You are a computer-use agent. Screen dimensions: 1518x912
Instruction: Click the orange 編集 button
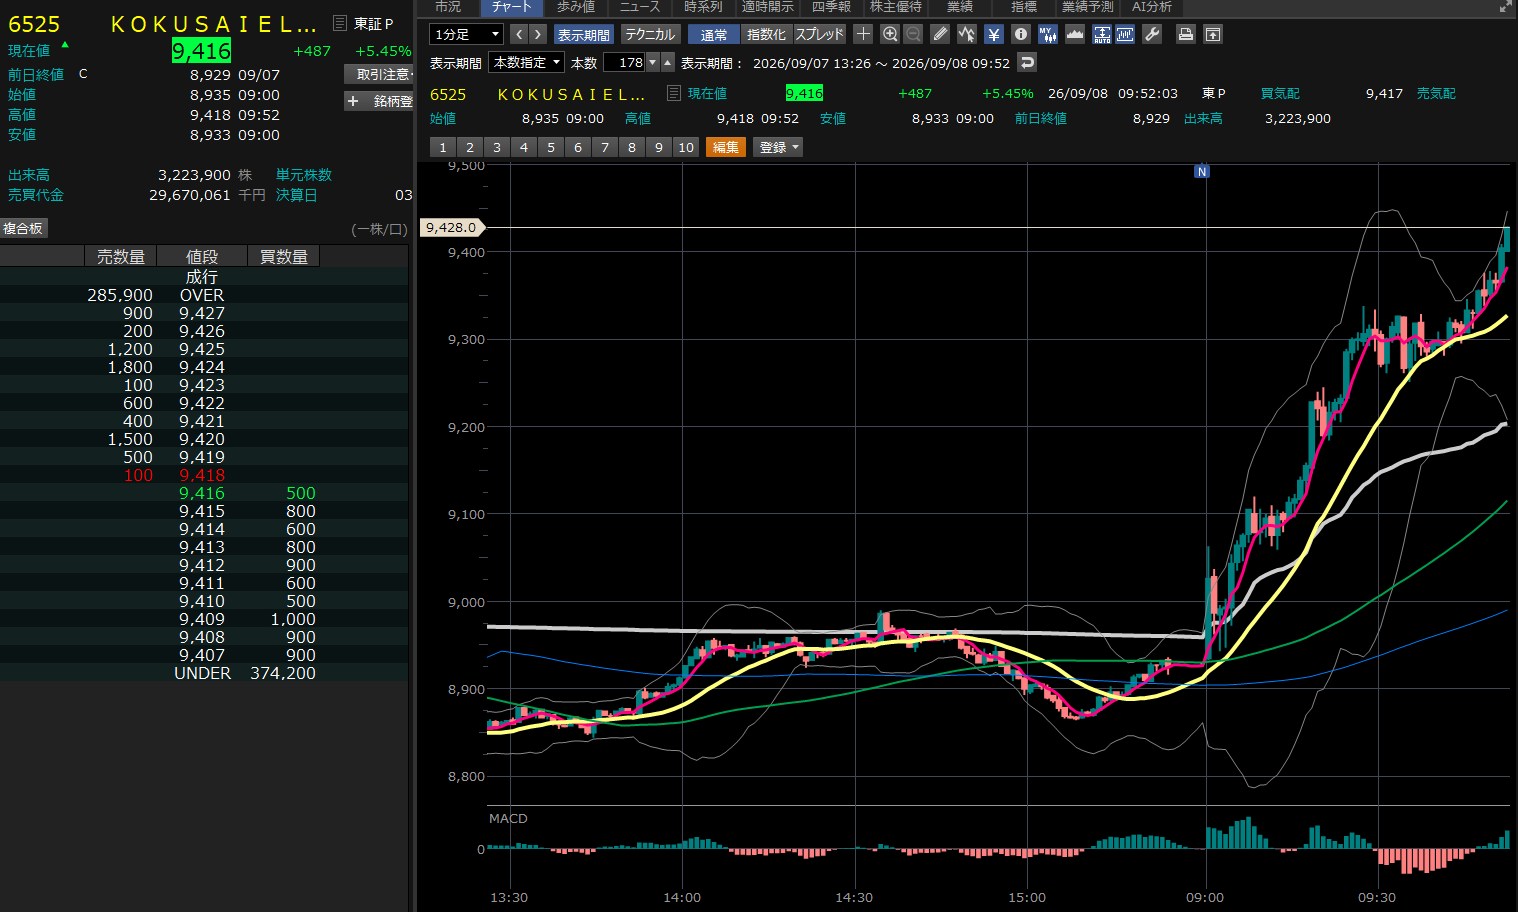pos(726,147)
